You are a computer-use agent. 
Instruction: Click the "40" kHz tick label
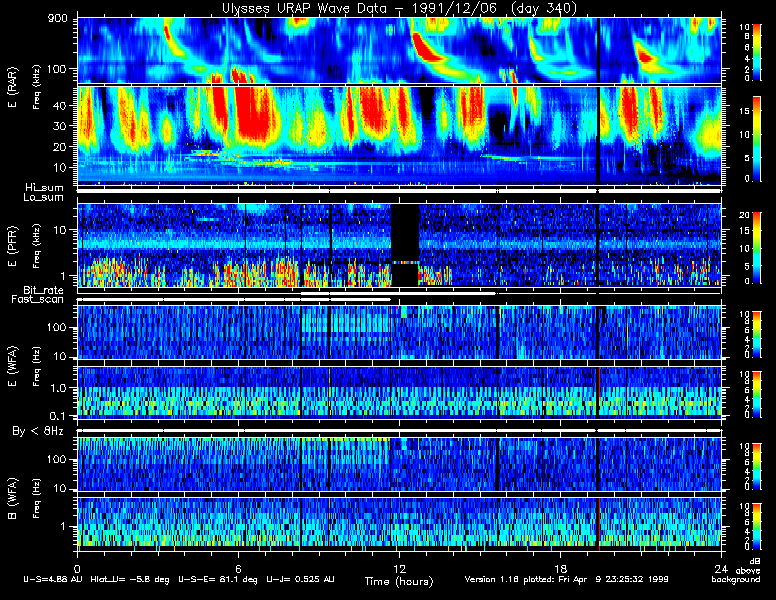60,105
